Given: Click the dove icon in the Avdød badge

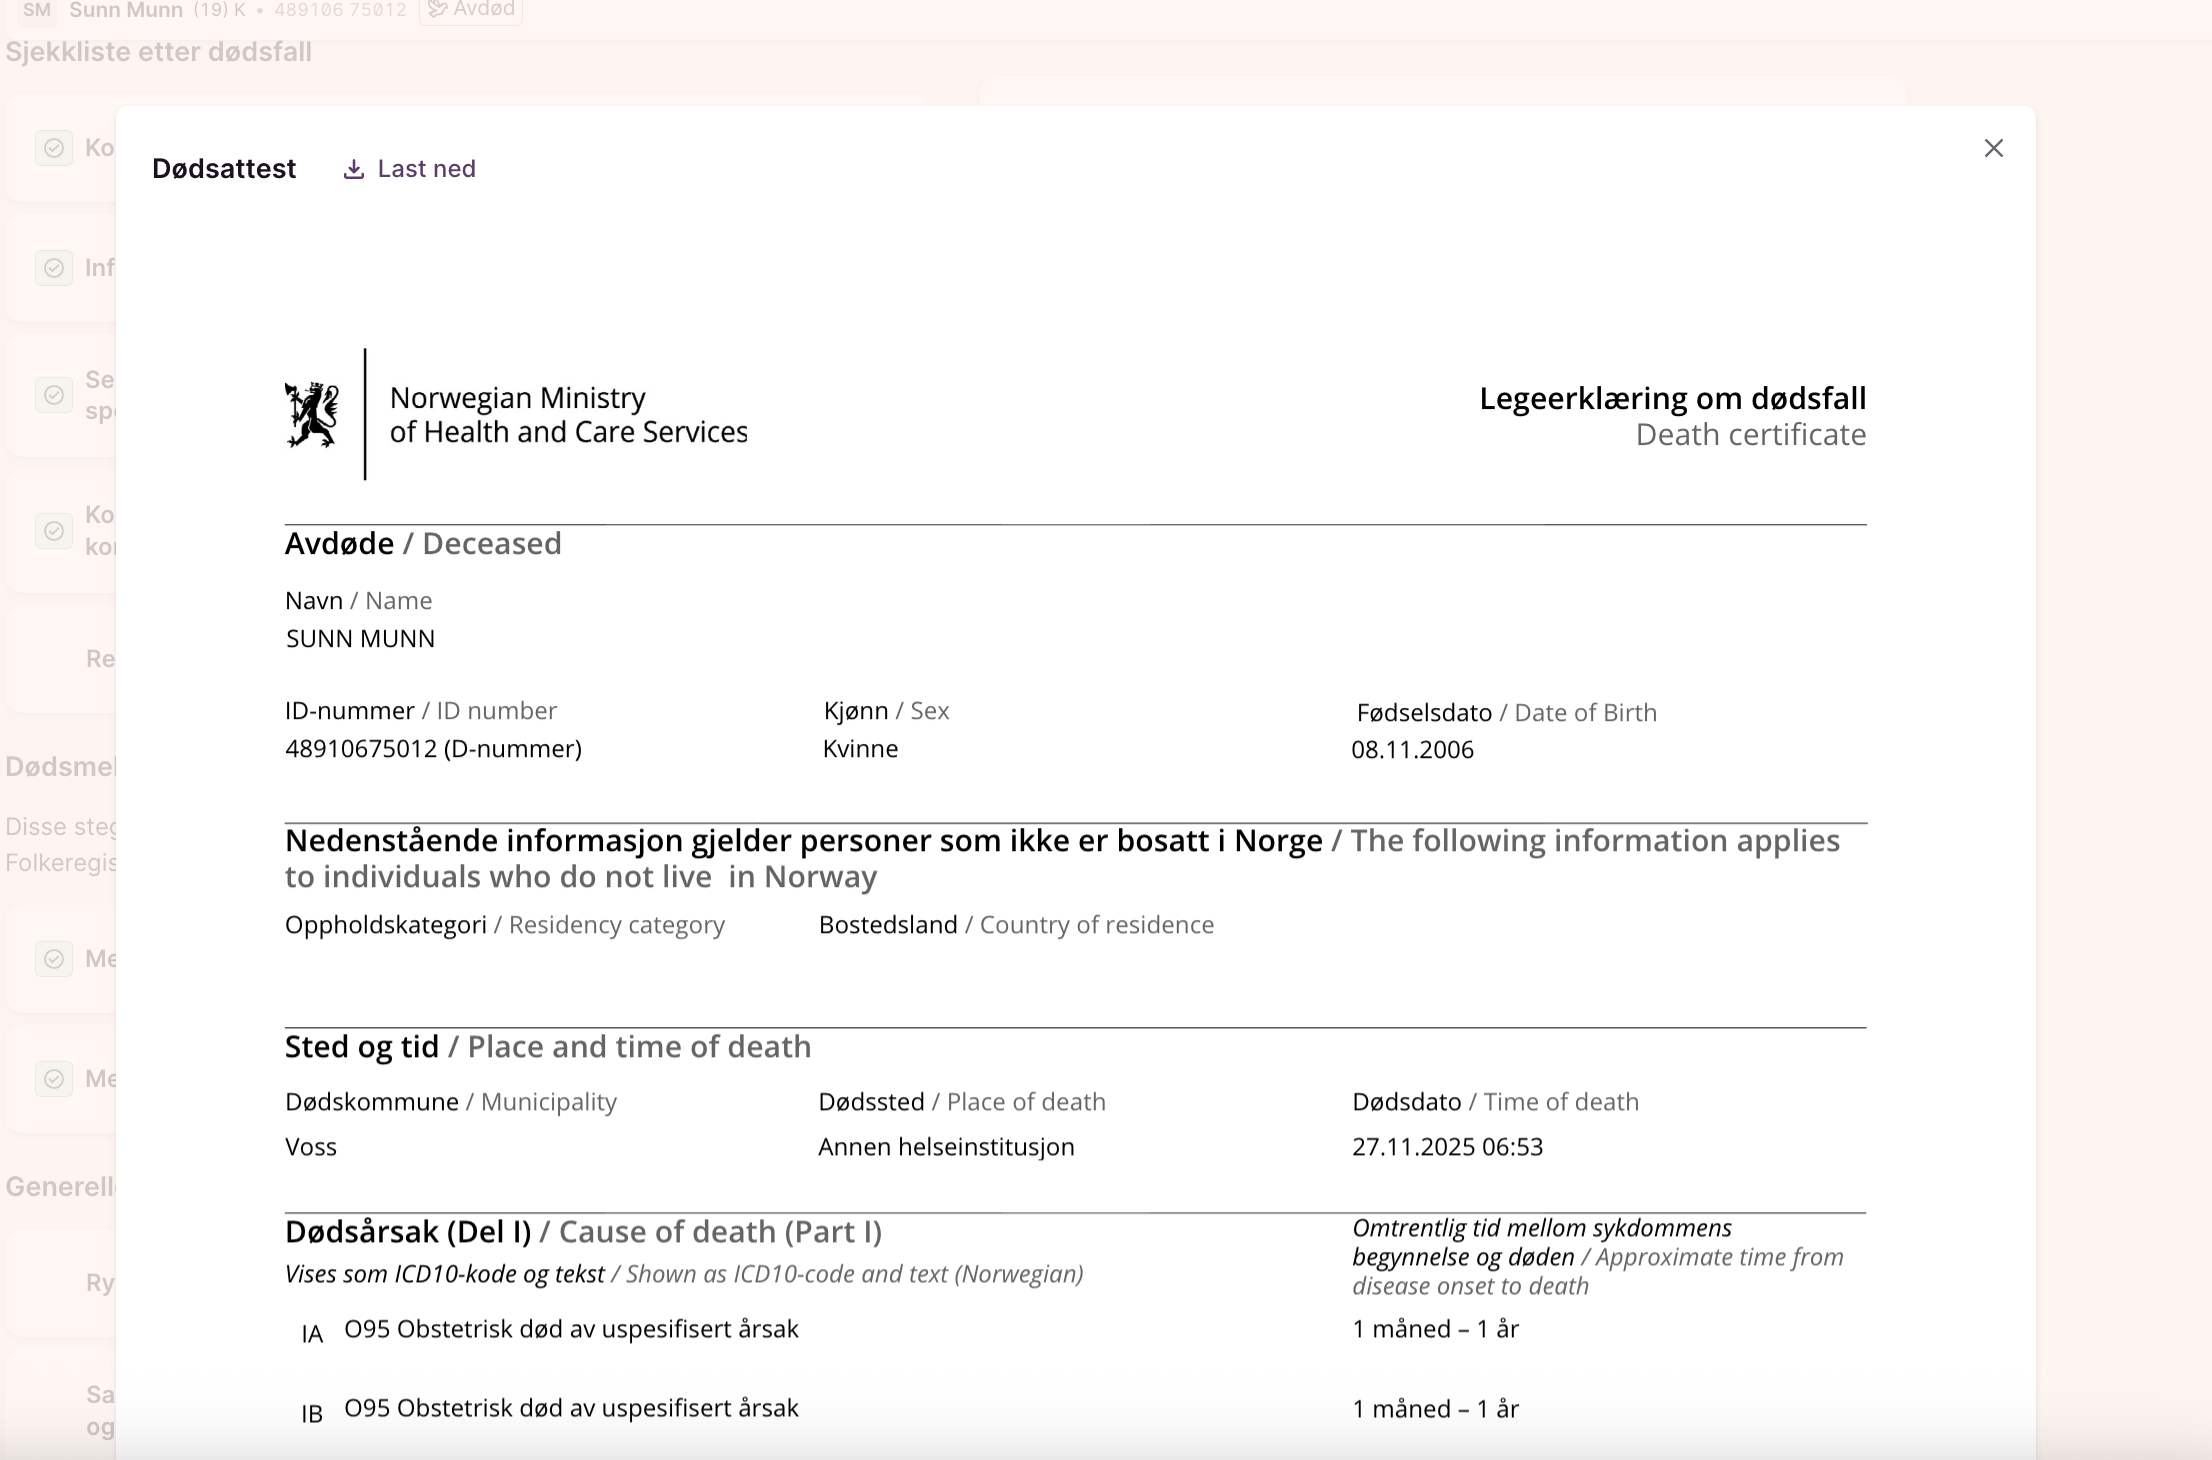Looking at the screenshot, I should point(437,10).
